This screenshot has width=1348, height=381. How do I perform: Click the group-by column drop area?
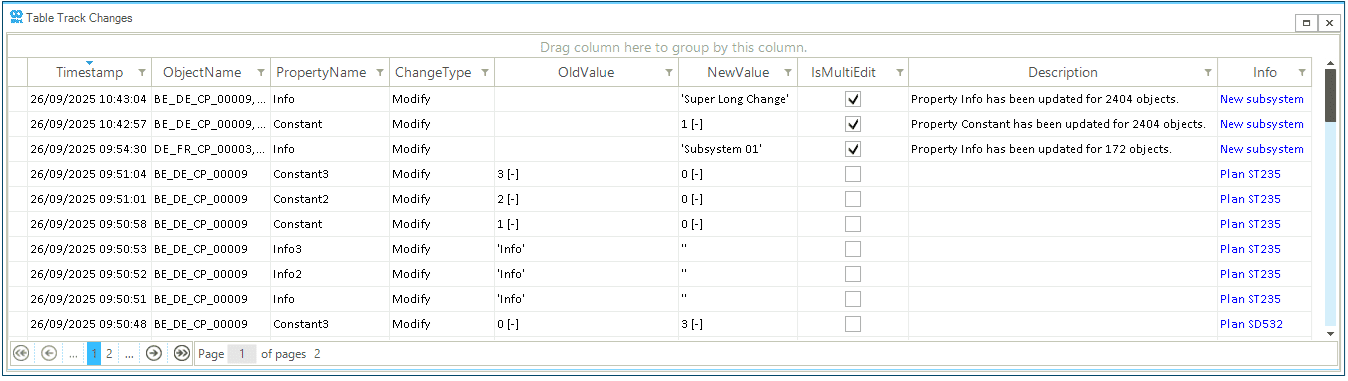click(x=673, y=47)
